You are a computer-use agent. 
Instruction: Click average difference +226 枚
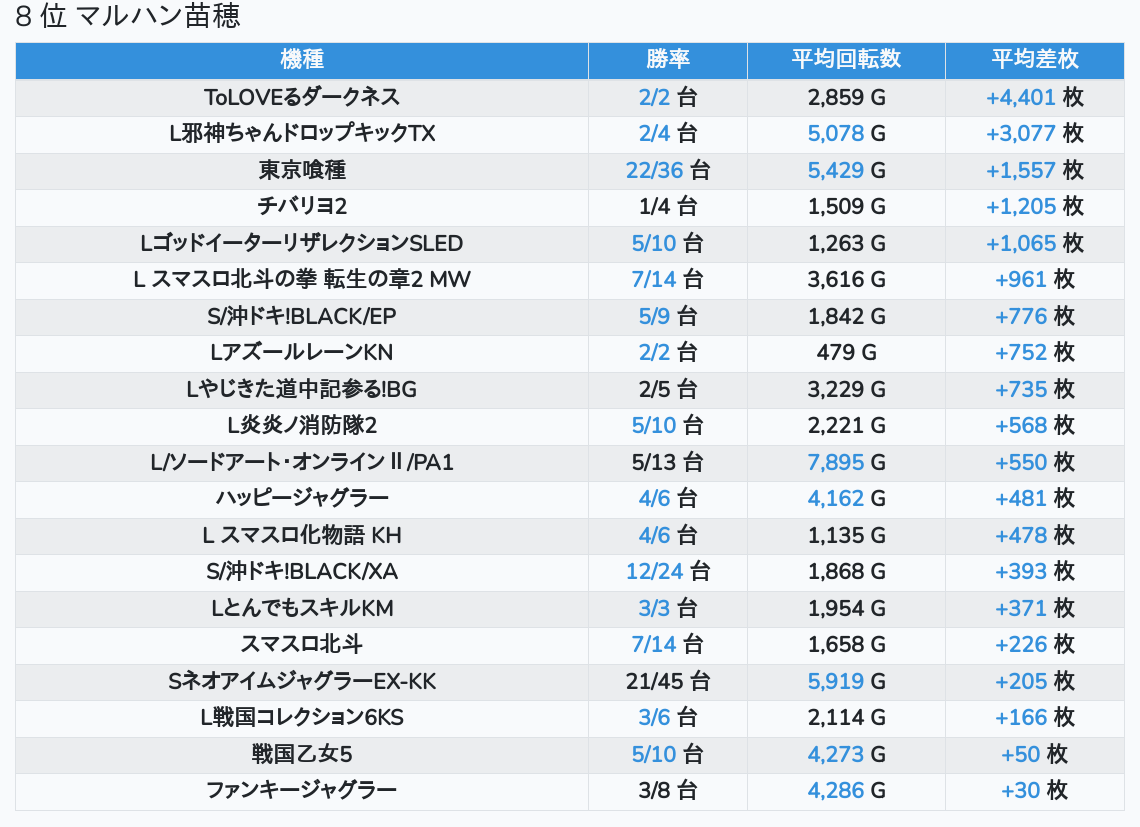(1035, 644)
